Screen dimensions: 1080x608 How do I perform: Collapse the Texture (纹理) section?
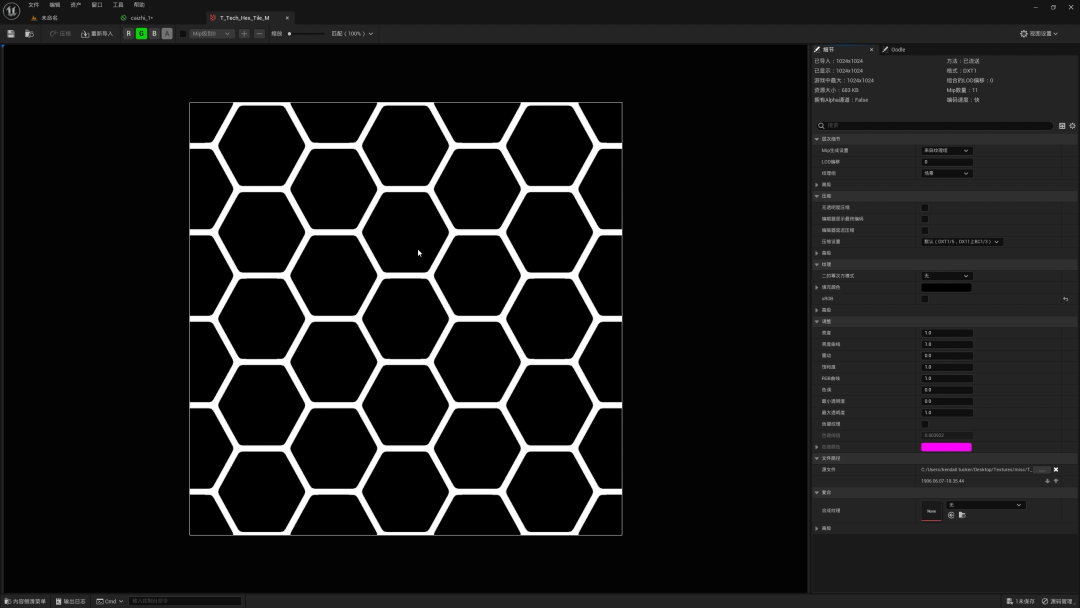coord(817,264)
